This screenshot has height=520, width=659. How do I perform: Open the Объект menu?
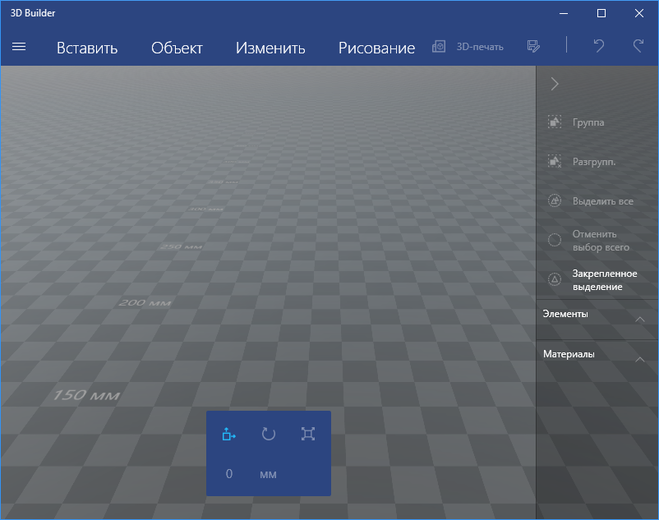coord(177,48)
